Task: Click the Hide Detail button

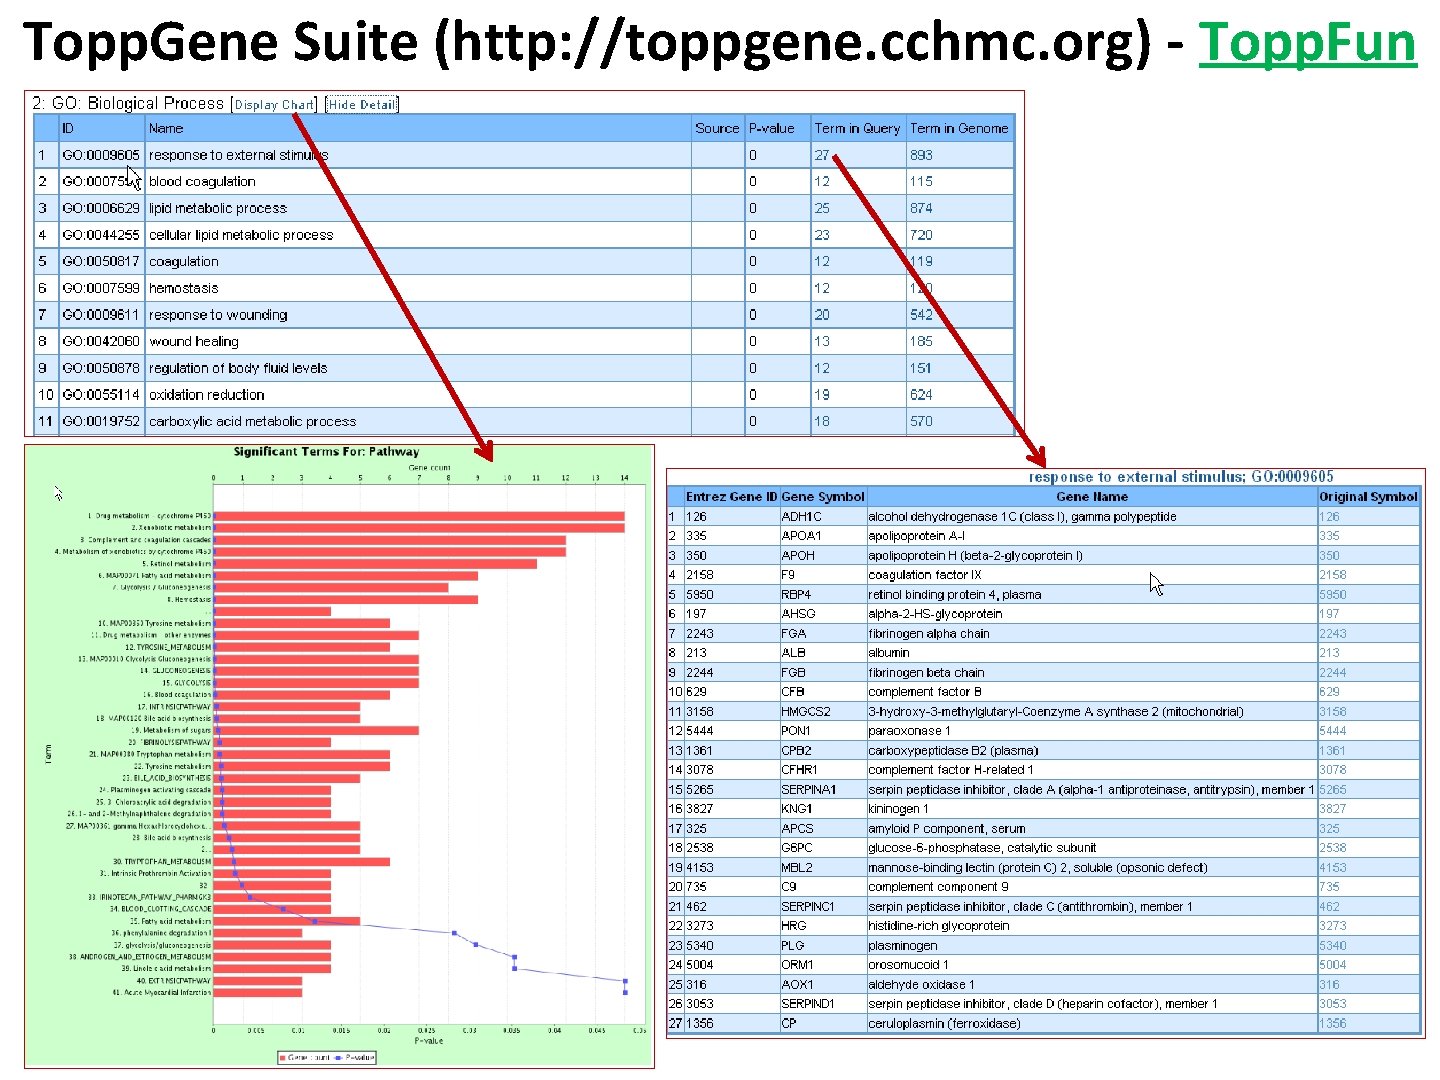Action: (362, 104)
